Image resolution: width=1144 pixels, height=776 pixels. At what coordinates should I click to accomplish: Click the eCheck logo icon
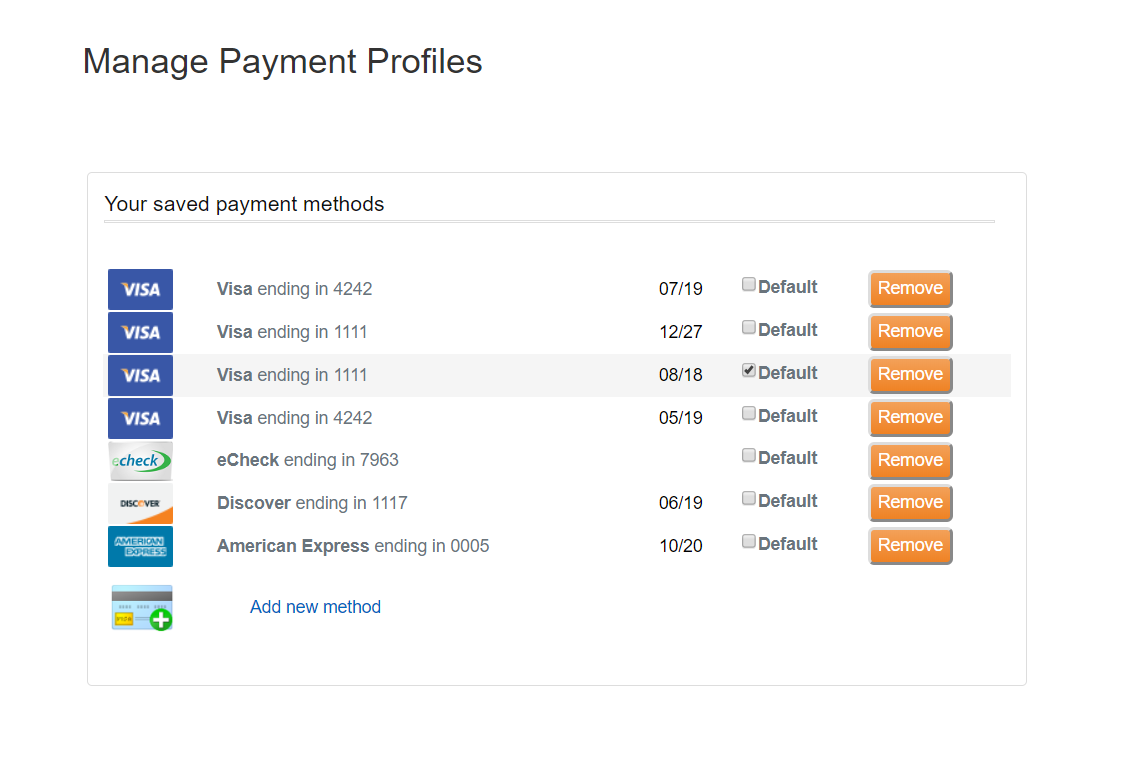[140, 461]
